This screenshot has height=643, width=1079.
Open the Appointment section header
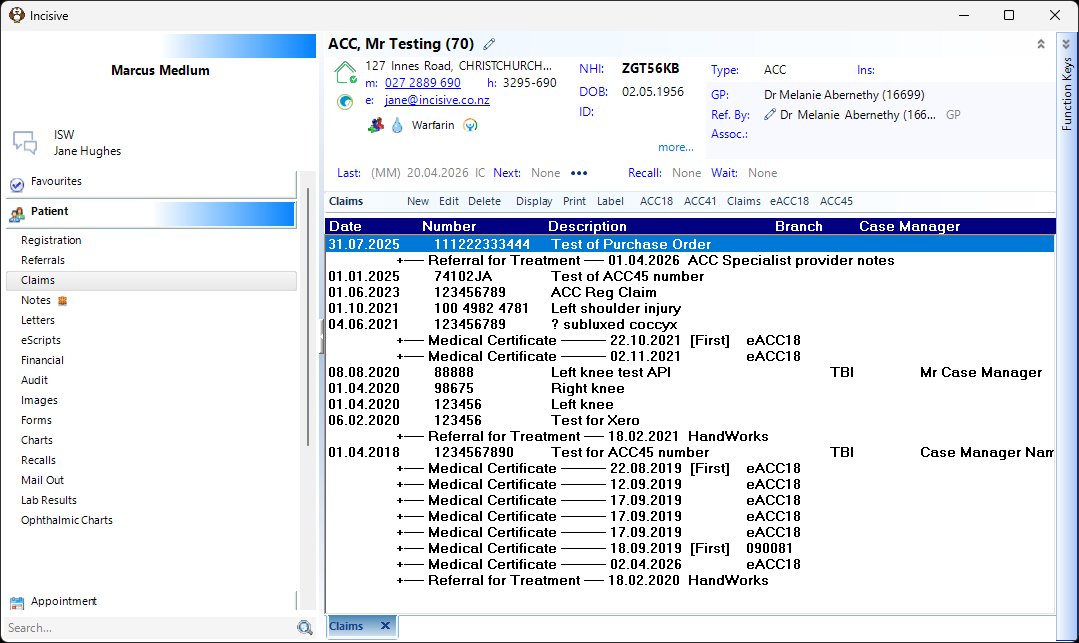(151, 602)
